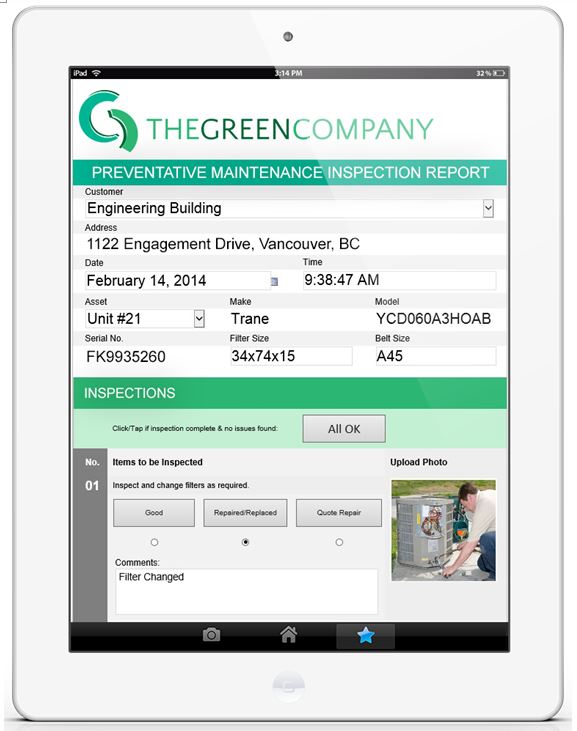
Task: Click the Belt Size field A45
Action: [x=436, y=356]
